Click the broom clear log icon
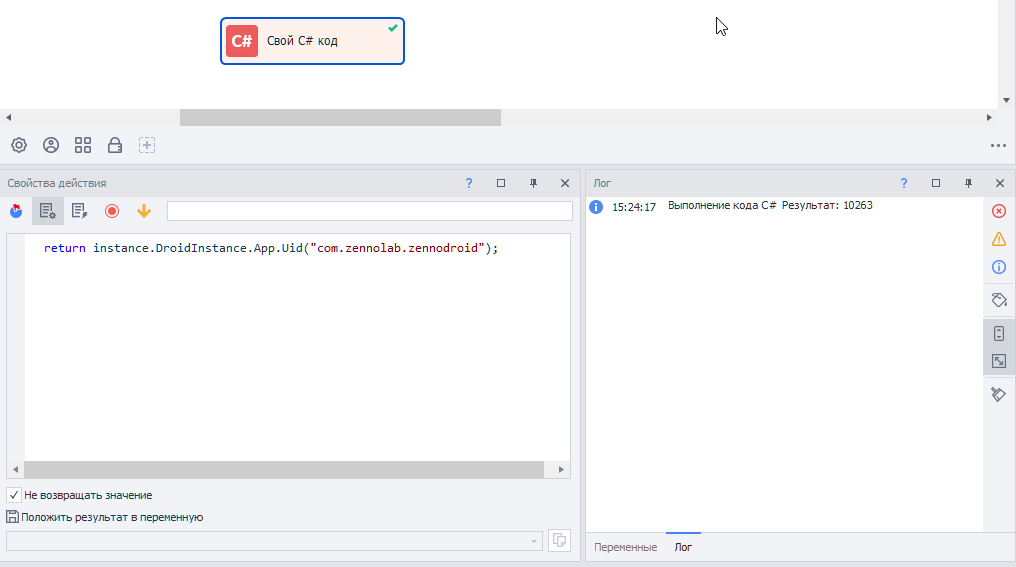1016x567 pixels. (x=998, y=394)
